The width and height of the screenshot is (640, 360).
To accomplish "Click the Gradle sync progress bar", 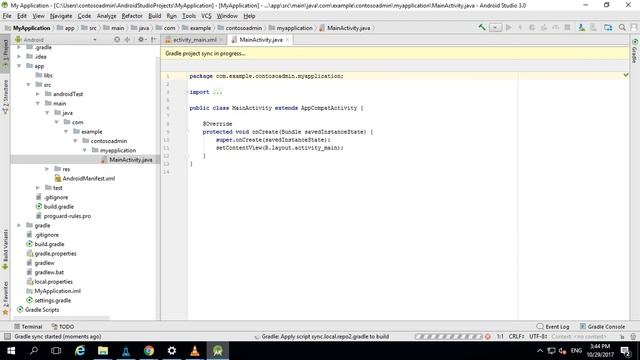I will point(449,336).
